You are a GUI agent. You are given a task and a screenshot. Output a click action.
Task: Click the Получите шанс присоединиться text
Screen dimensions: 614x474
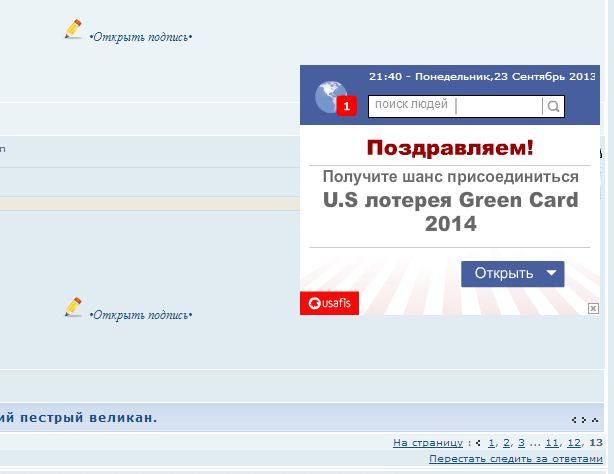pyautogui.click(x=451, y=177)
